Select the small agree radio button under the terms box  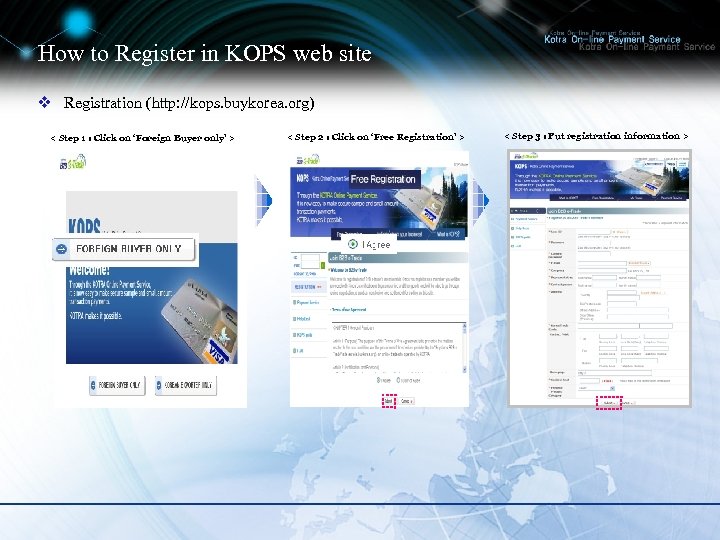click(379, 380)
